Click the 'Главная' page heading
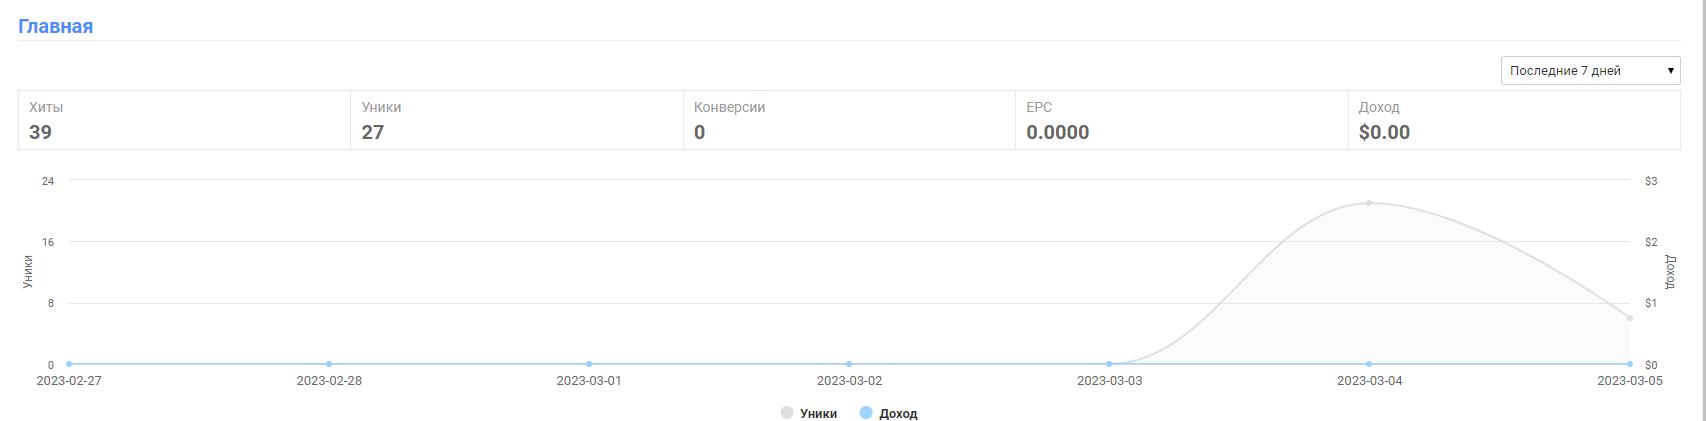 (56, 27)
